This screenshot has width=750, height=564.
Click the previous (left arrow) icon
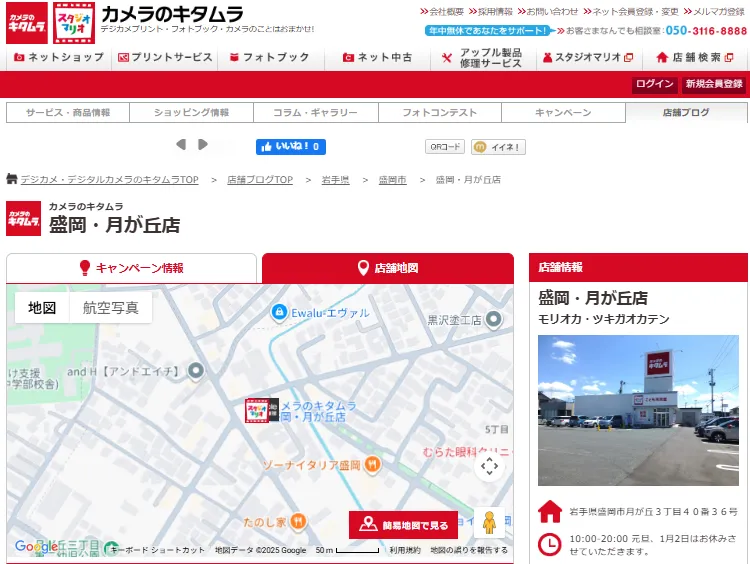pyautogui.click(x=181, y=144)
